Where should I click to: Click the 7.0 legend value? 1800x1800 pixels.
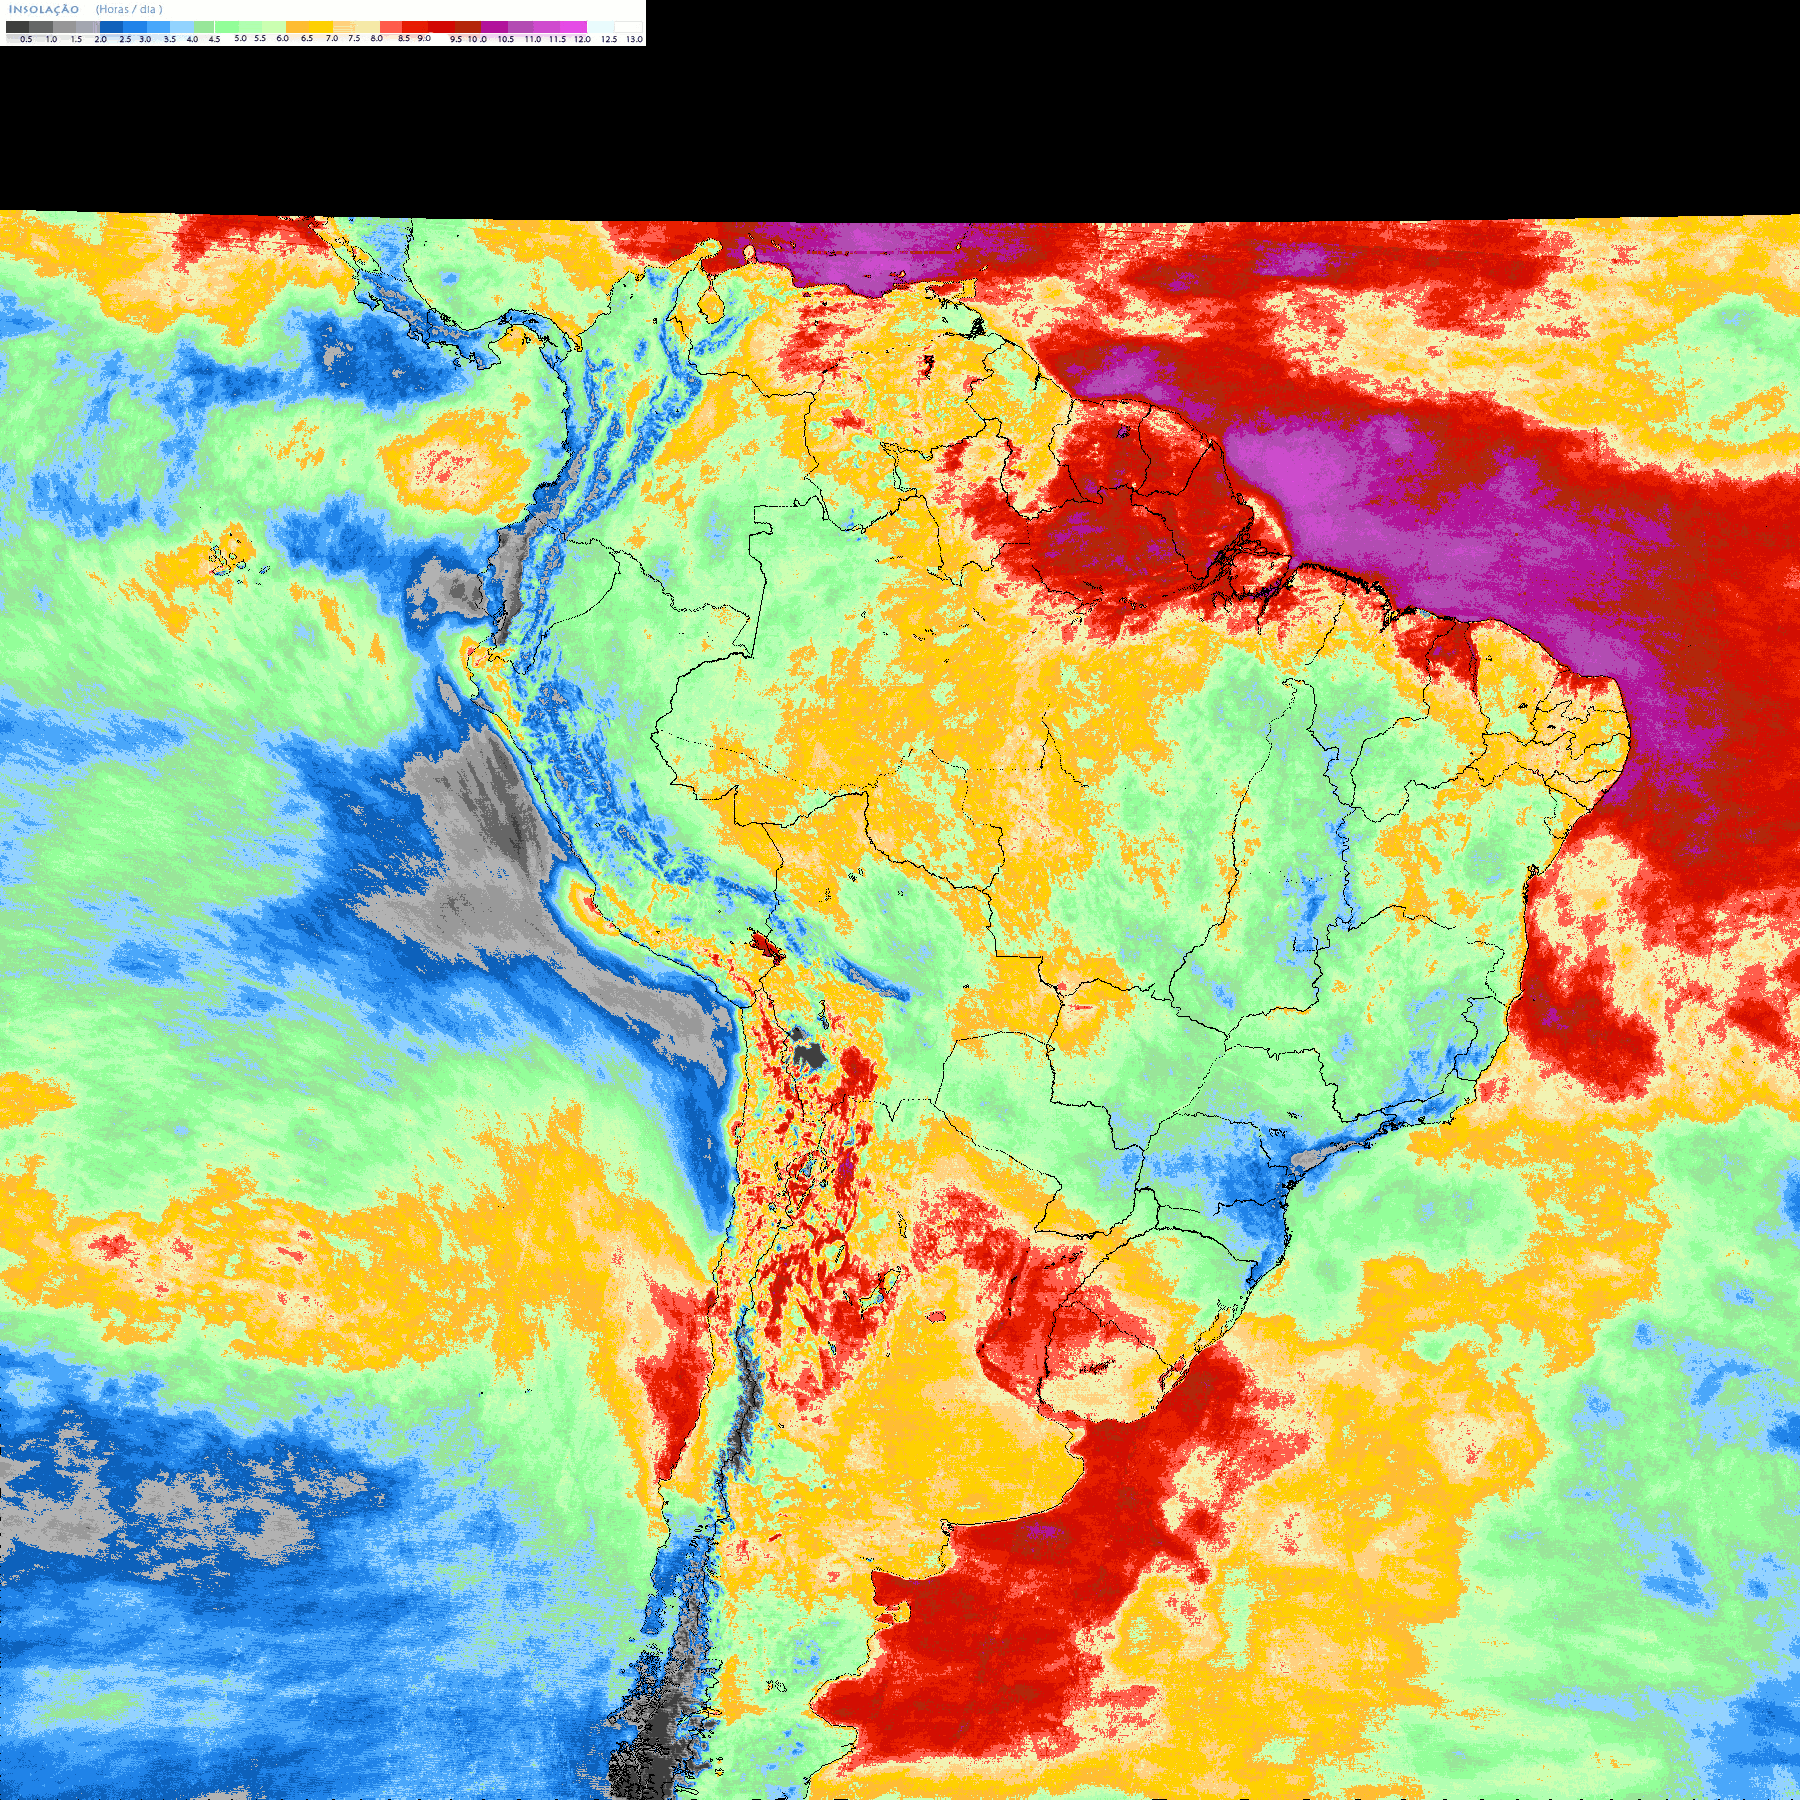(332, 38)
